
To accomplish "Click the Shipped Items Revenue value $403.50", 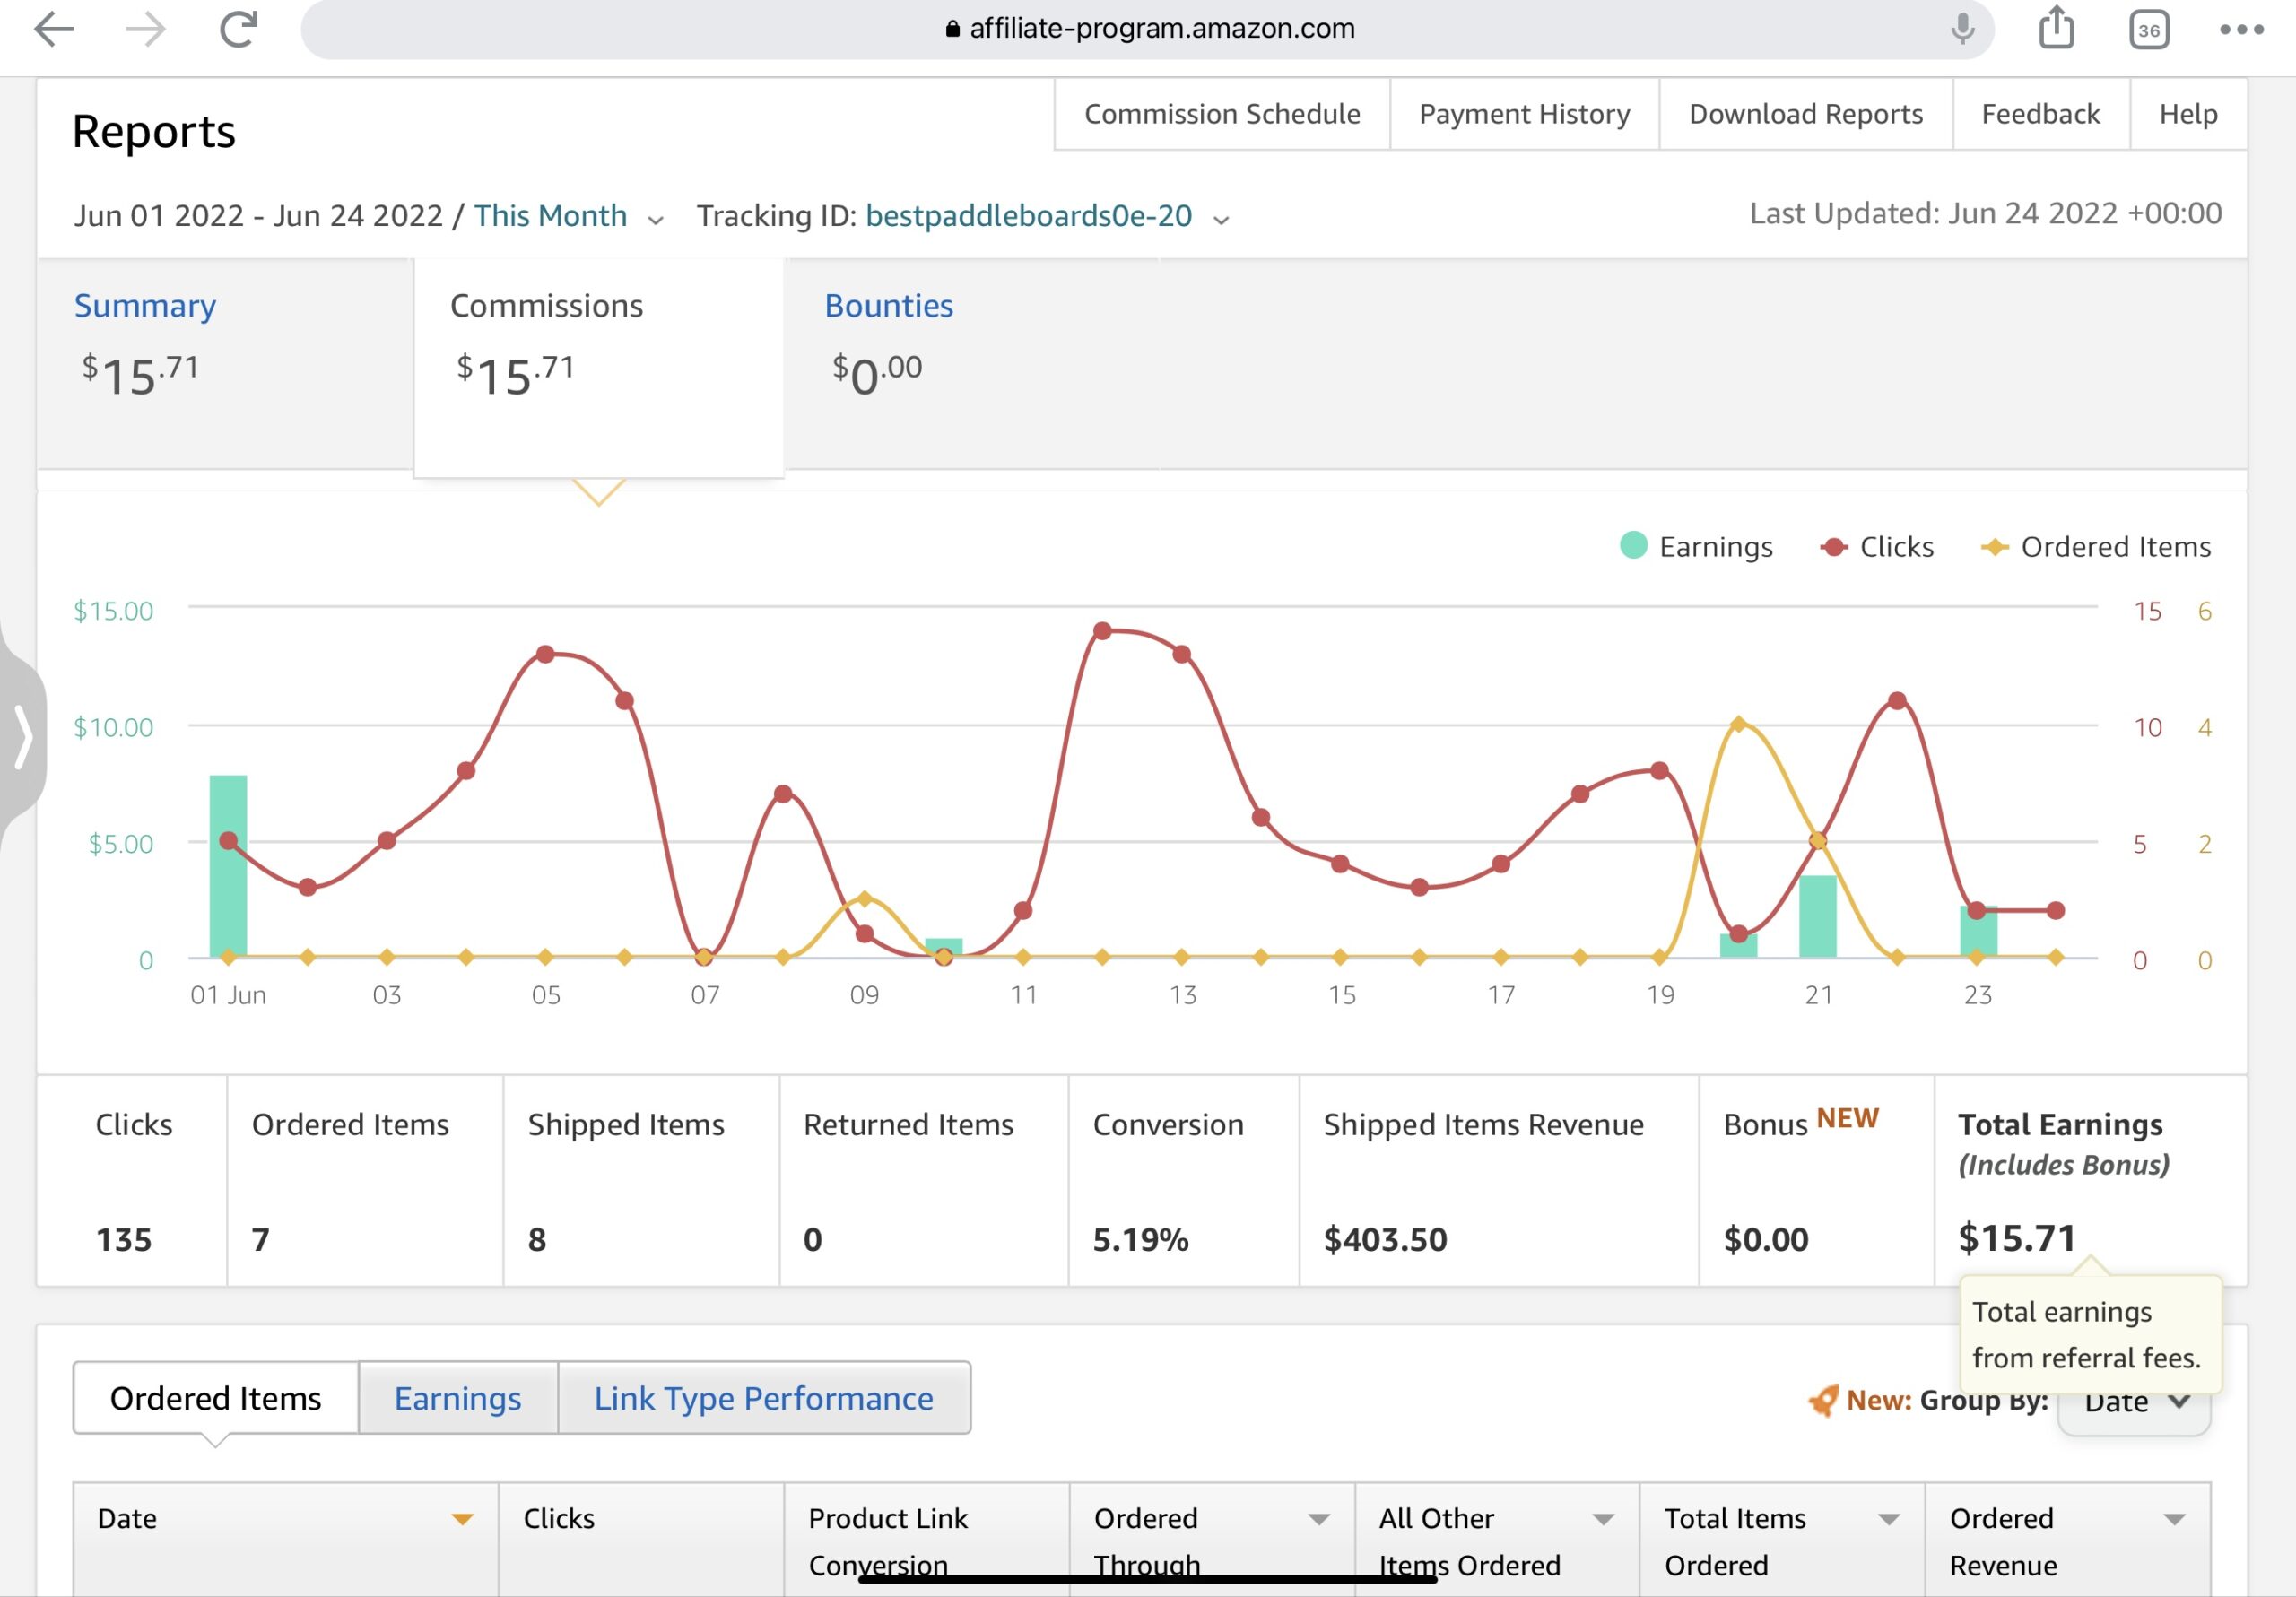I will (1385, 1240).
